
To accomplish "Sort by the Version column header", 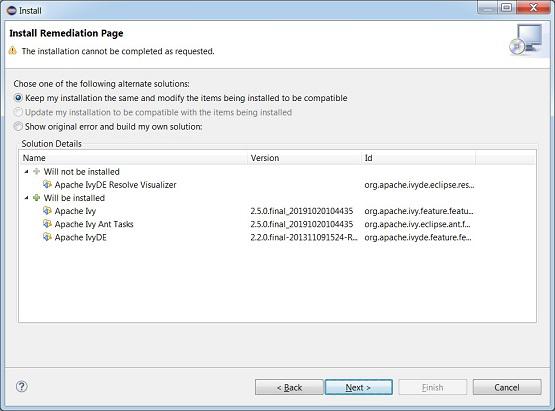I will point(305,158).
